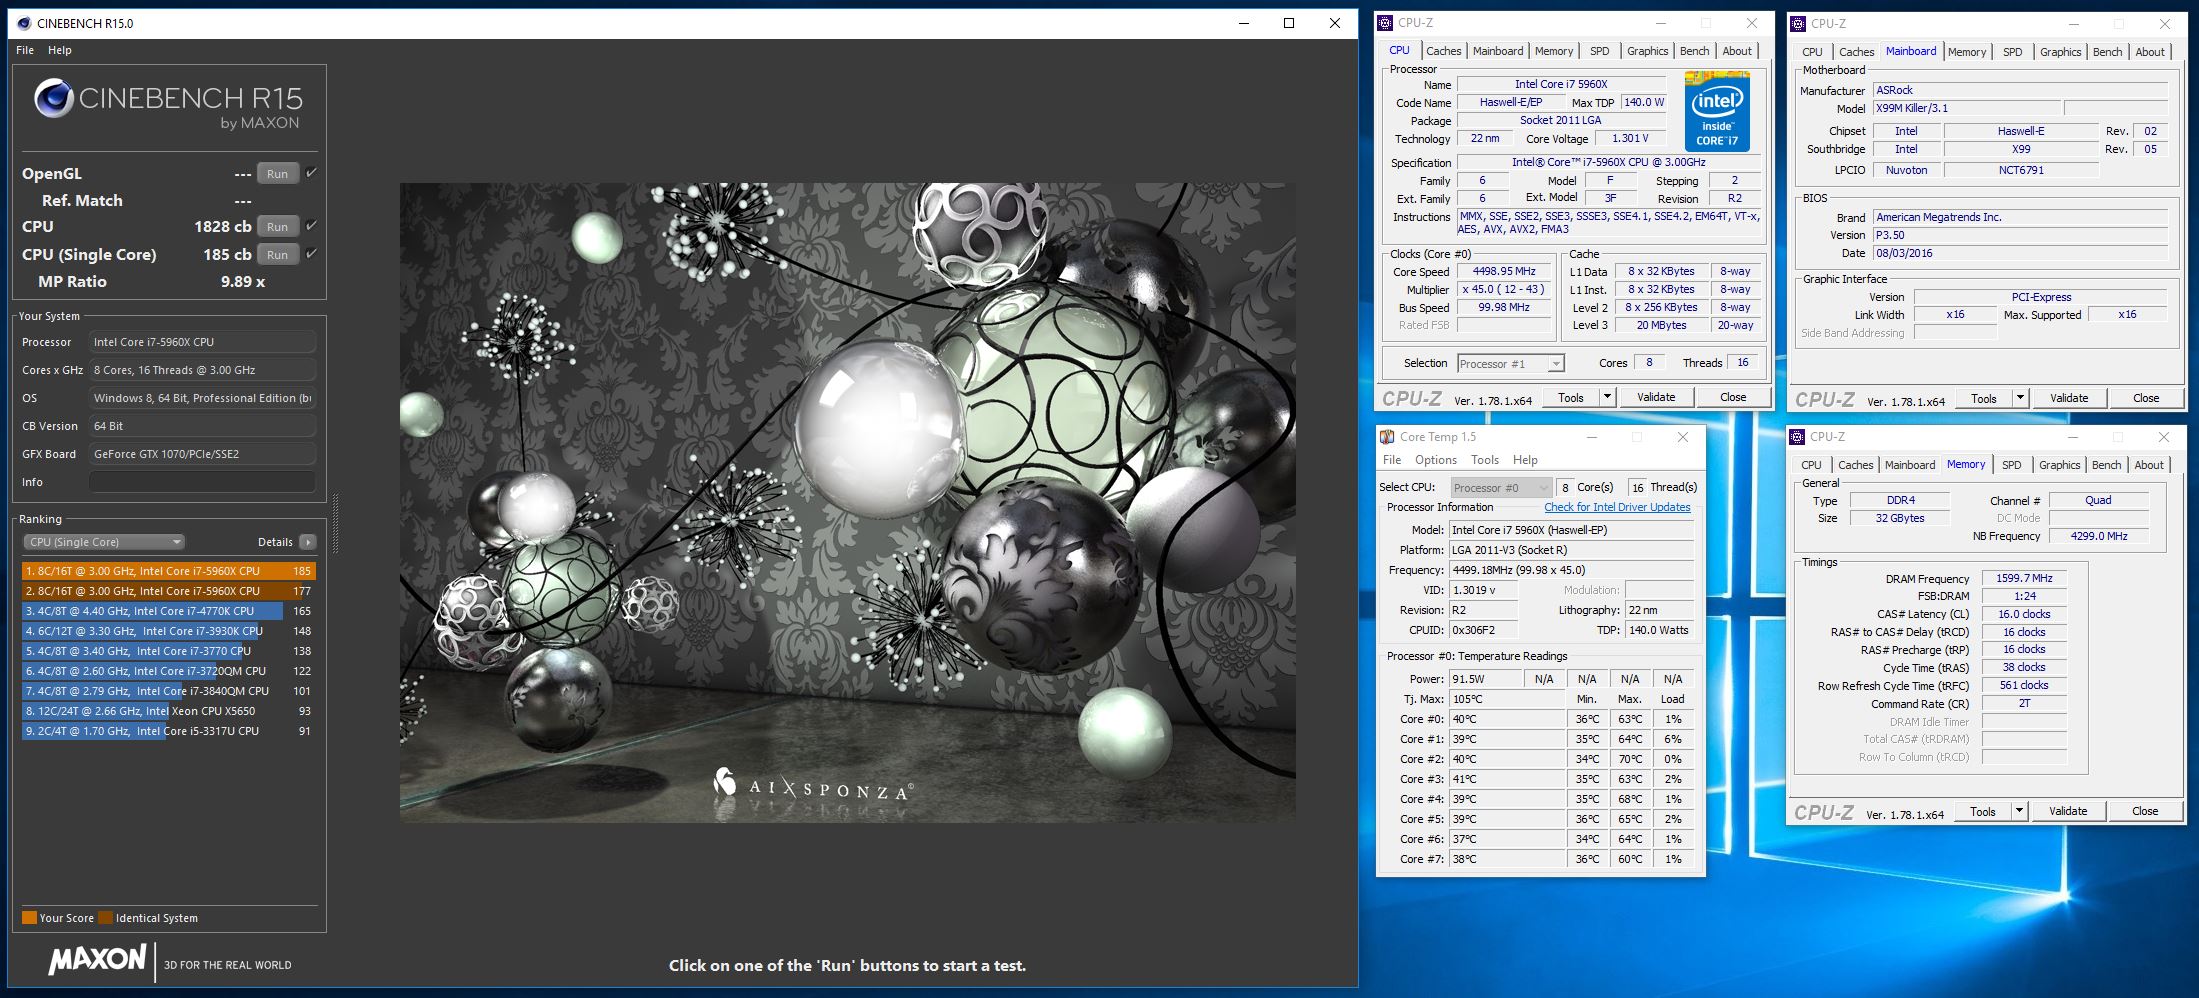Click Close button in CPU-Z Mainboard window
2199x998 pixels.
2146,398
